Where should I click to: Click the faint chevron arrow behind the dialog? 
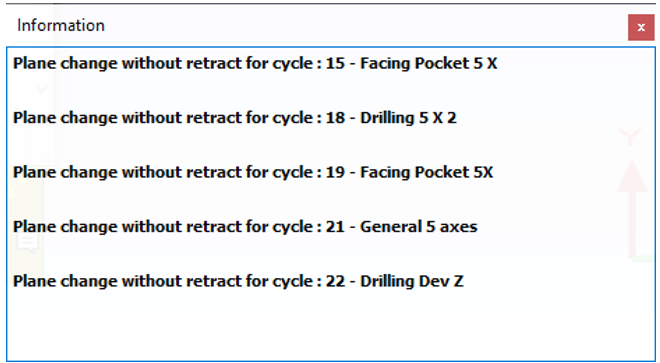[41, 89]
